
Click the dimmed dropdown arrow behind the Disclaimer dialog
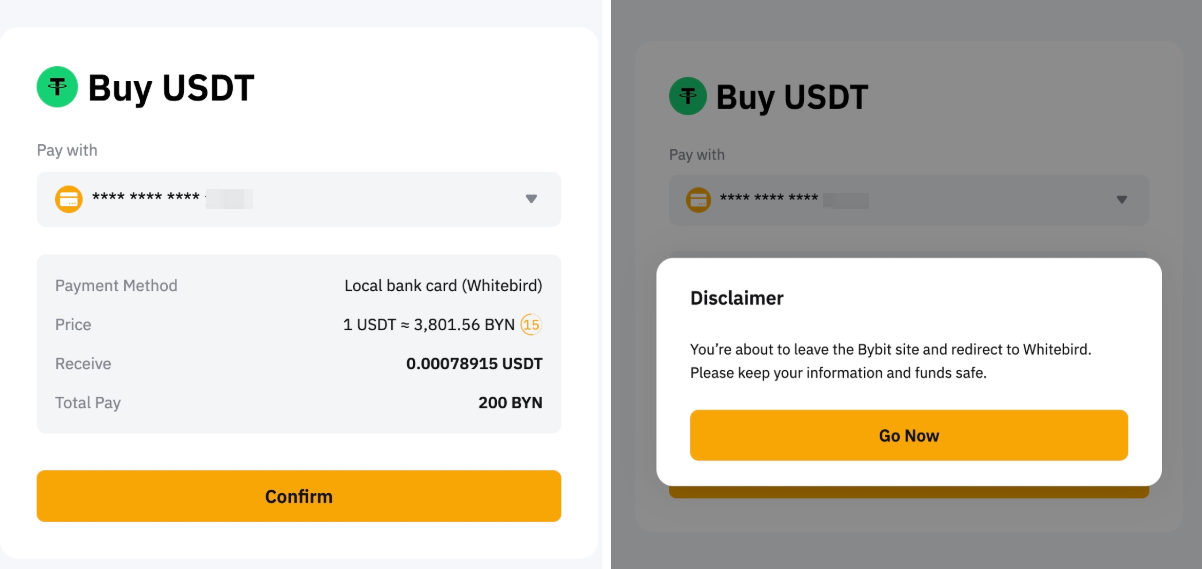click(1121, 199)
